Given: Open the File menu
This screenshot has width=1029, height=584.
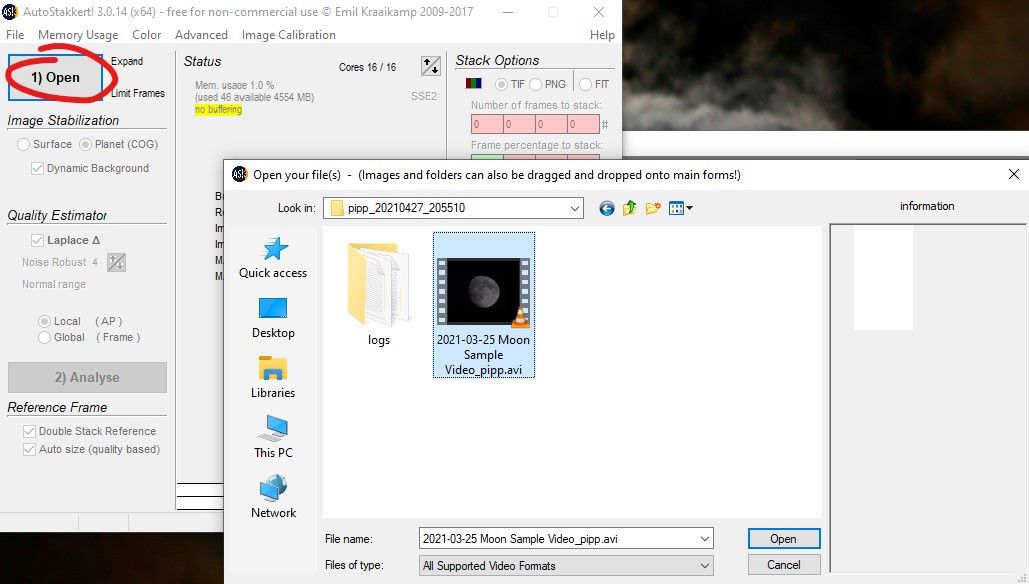Looking at the screenshot, I should coord(15,35).
